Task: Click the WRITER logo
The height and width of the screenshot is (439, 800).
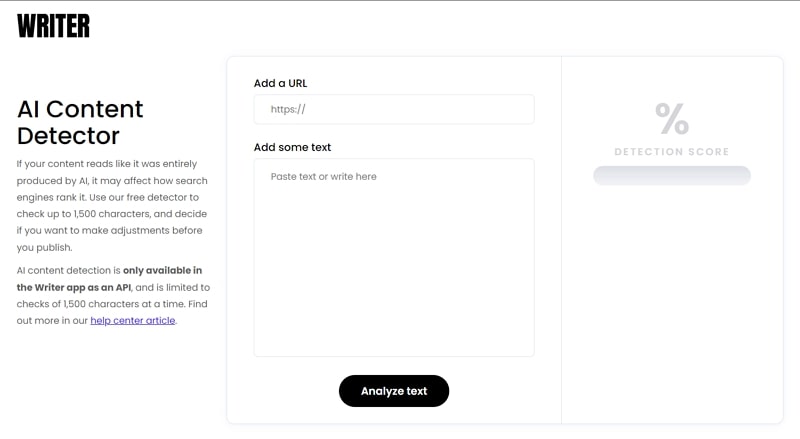Action: point(53,26)
